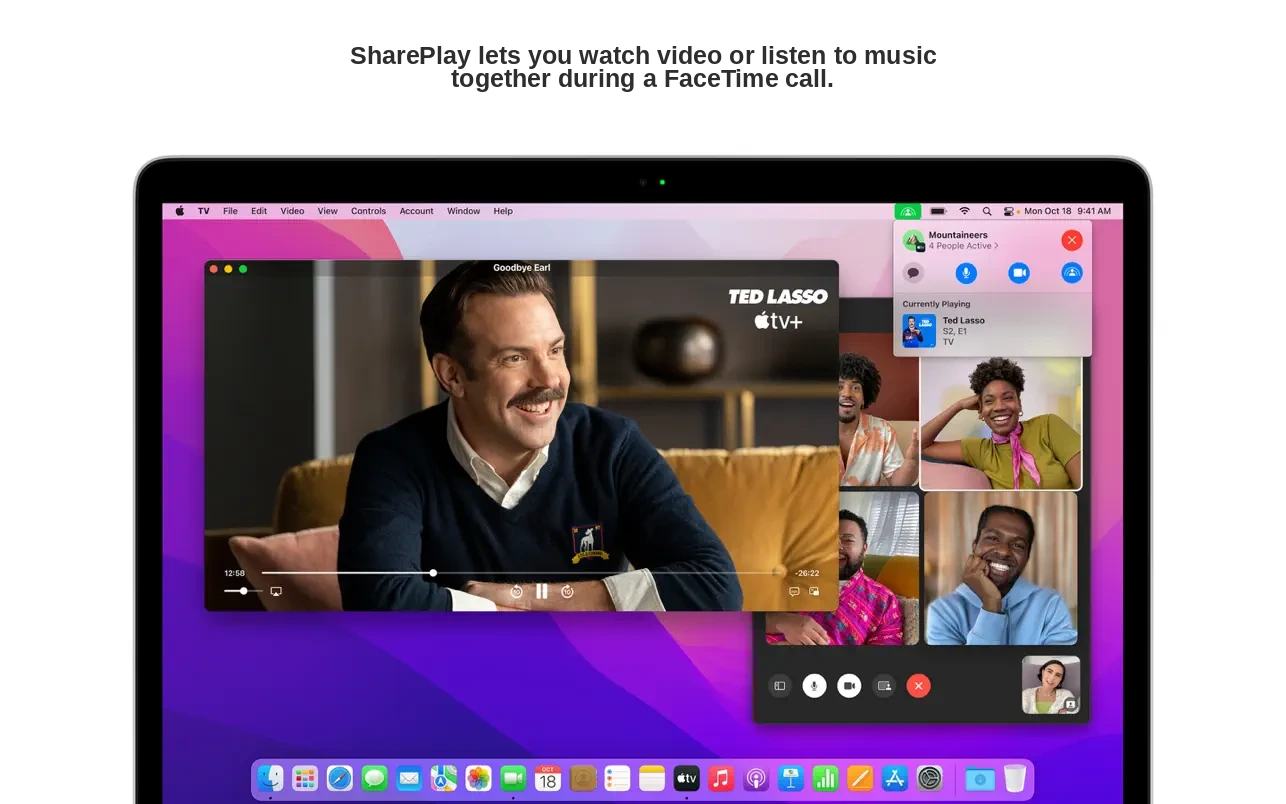The image size is (1286, 804).
Task: Open Control Center in menu bar
Action: click(x=1010, y=211)
